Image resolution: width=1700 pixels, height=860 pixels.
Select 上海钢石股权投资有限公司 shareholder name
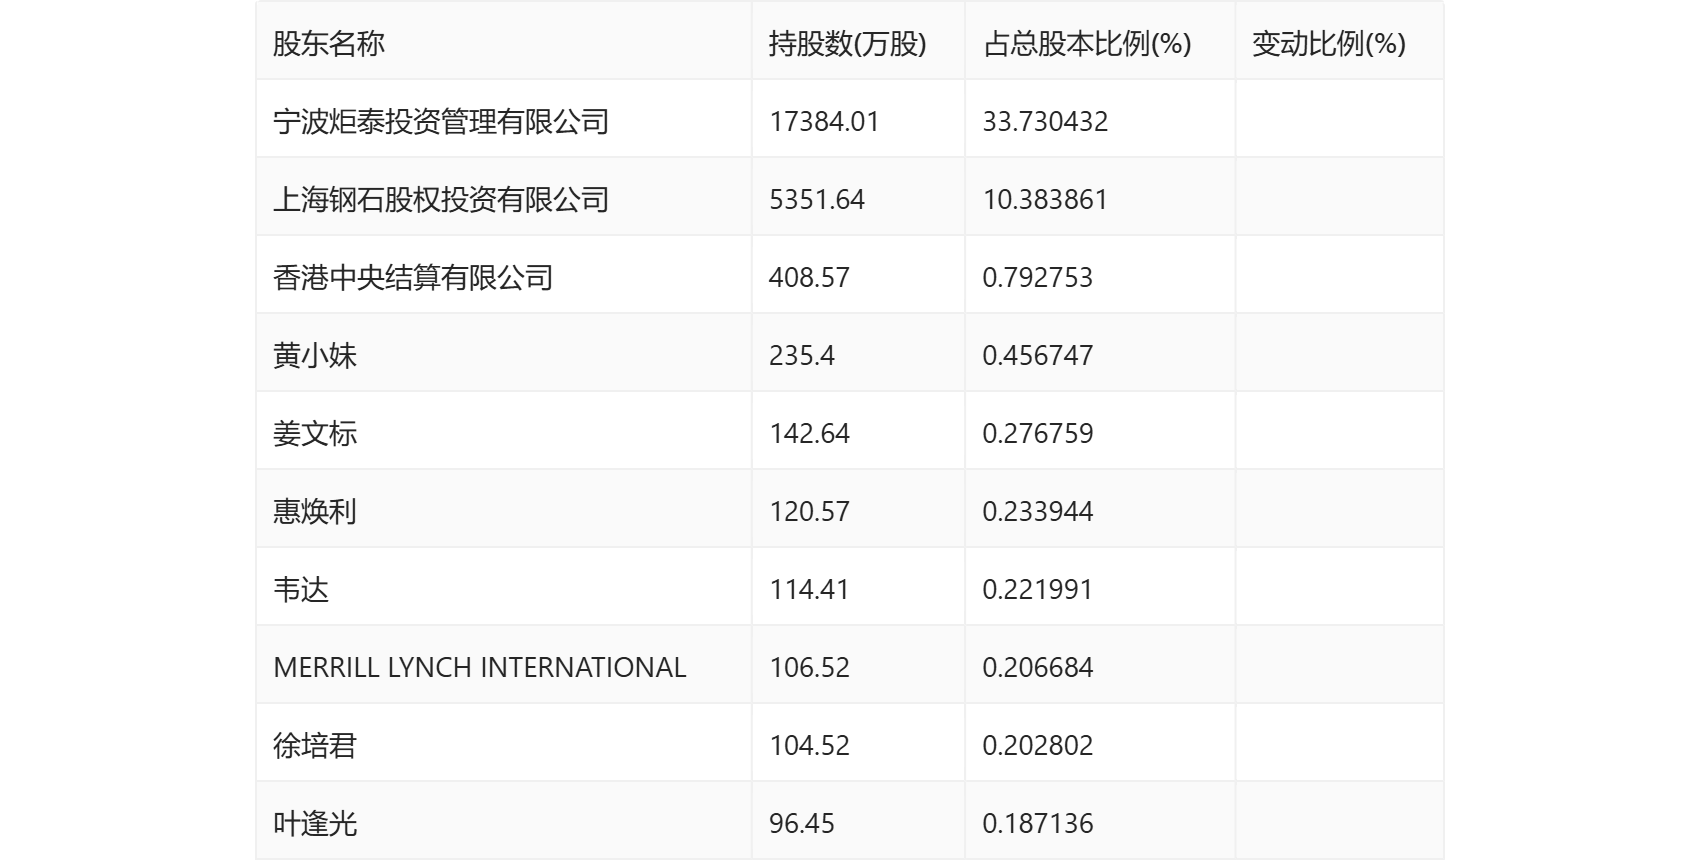pos(441,200)
